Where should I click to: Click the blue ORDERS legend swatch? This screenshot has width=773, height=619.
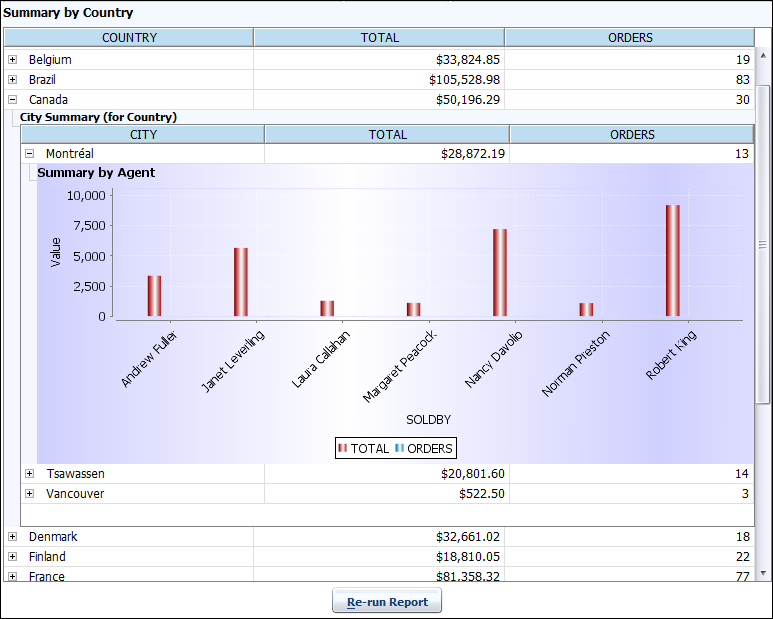(x=399, y=449)
